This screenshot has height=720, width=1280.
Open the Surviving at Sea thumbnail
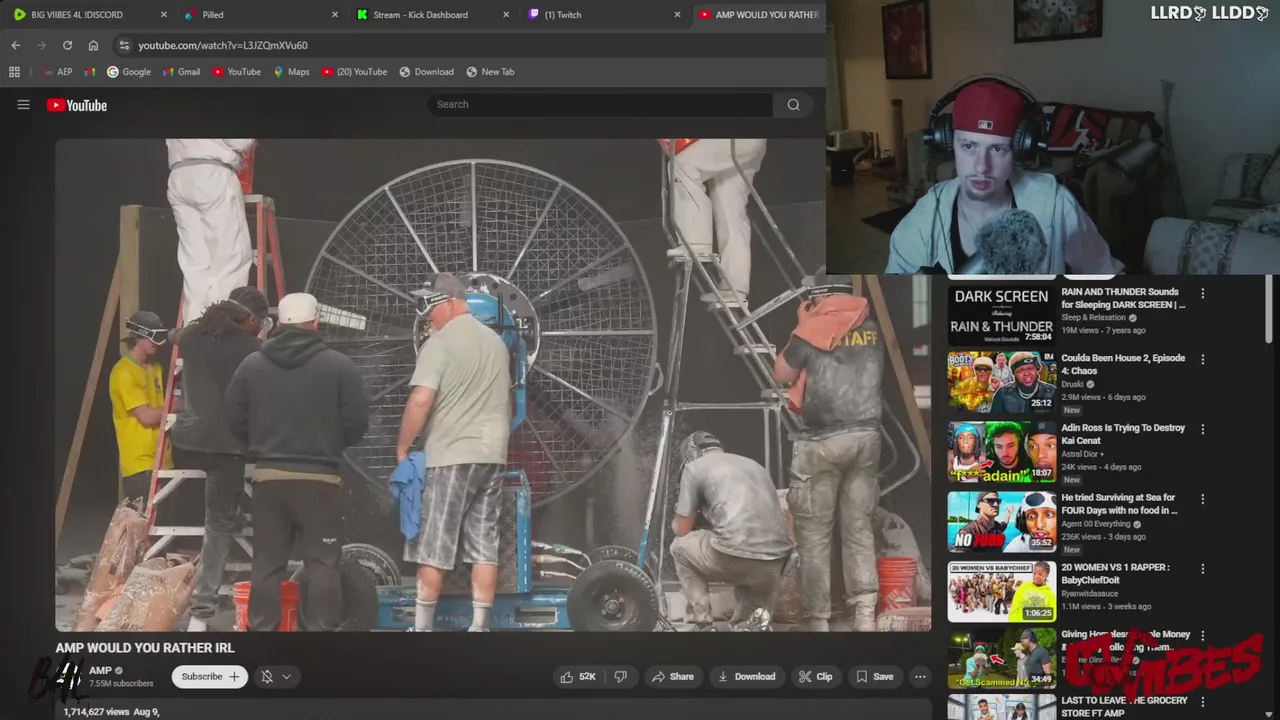coord(1001,521)
